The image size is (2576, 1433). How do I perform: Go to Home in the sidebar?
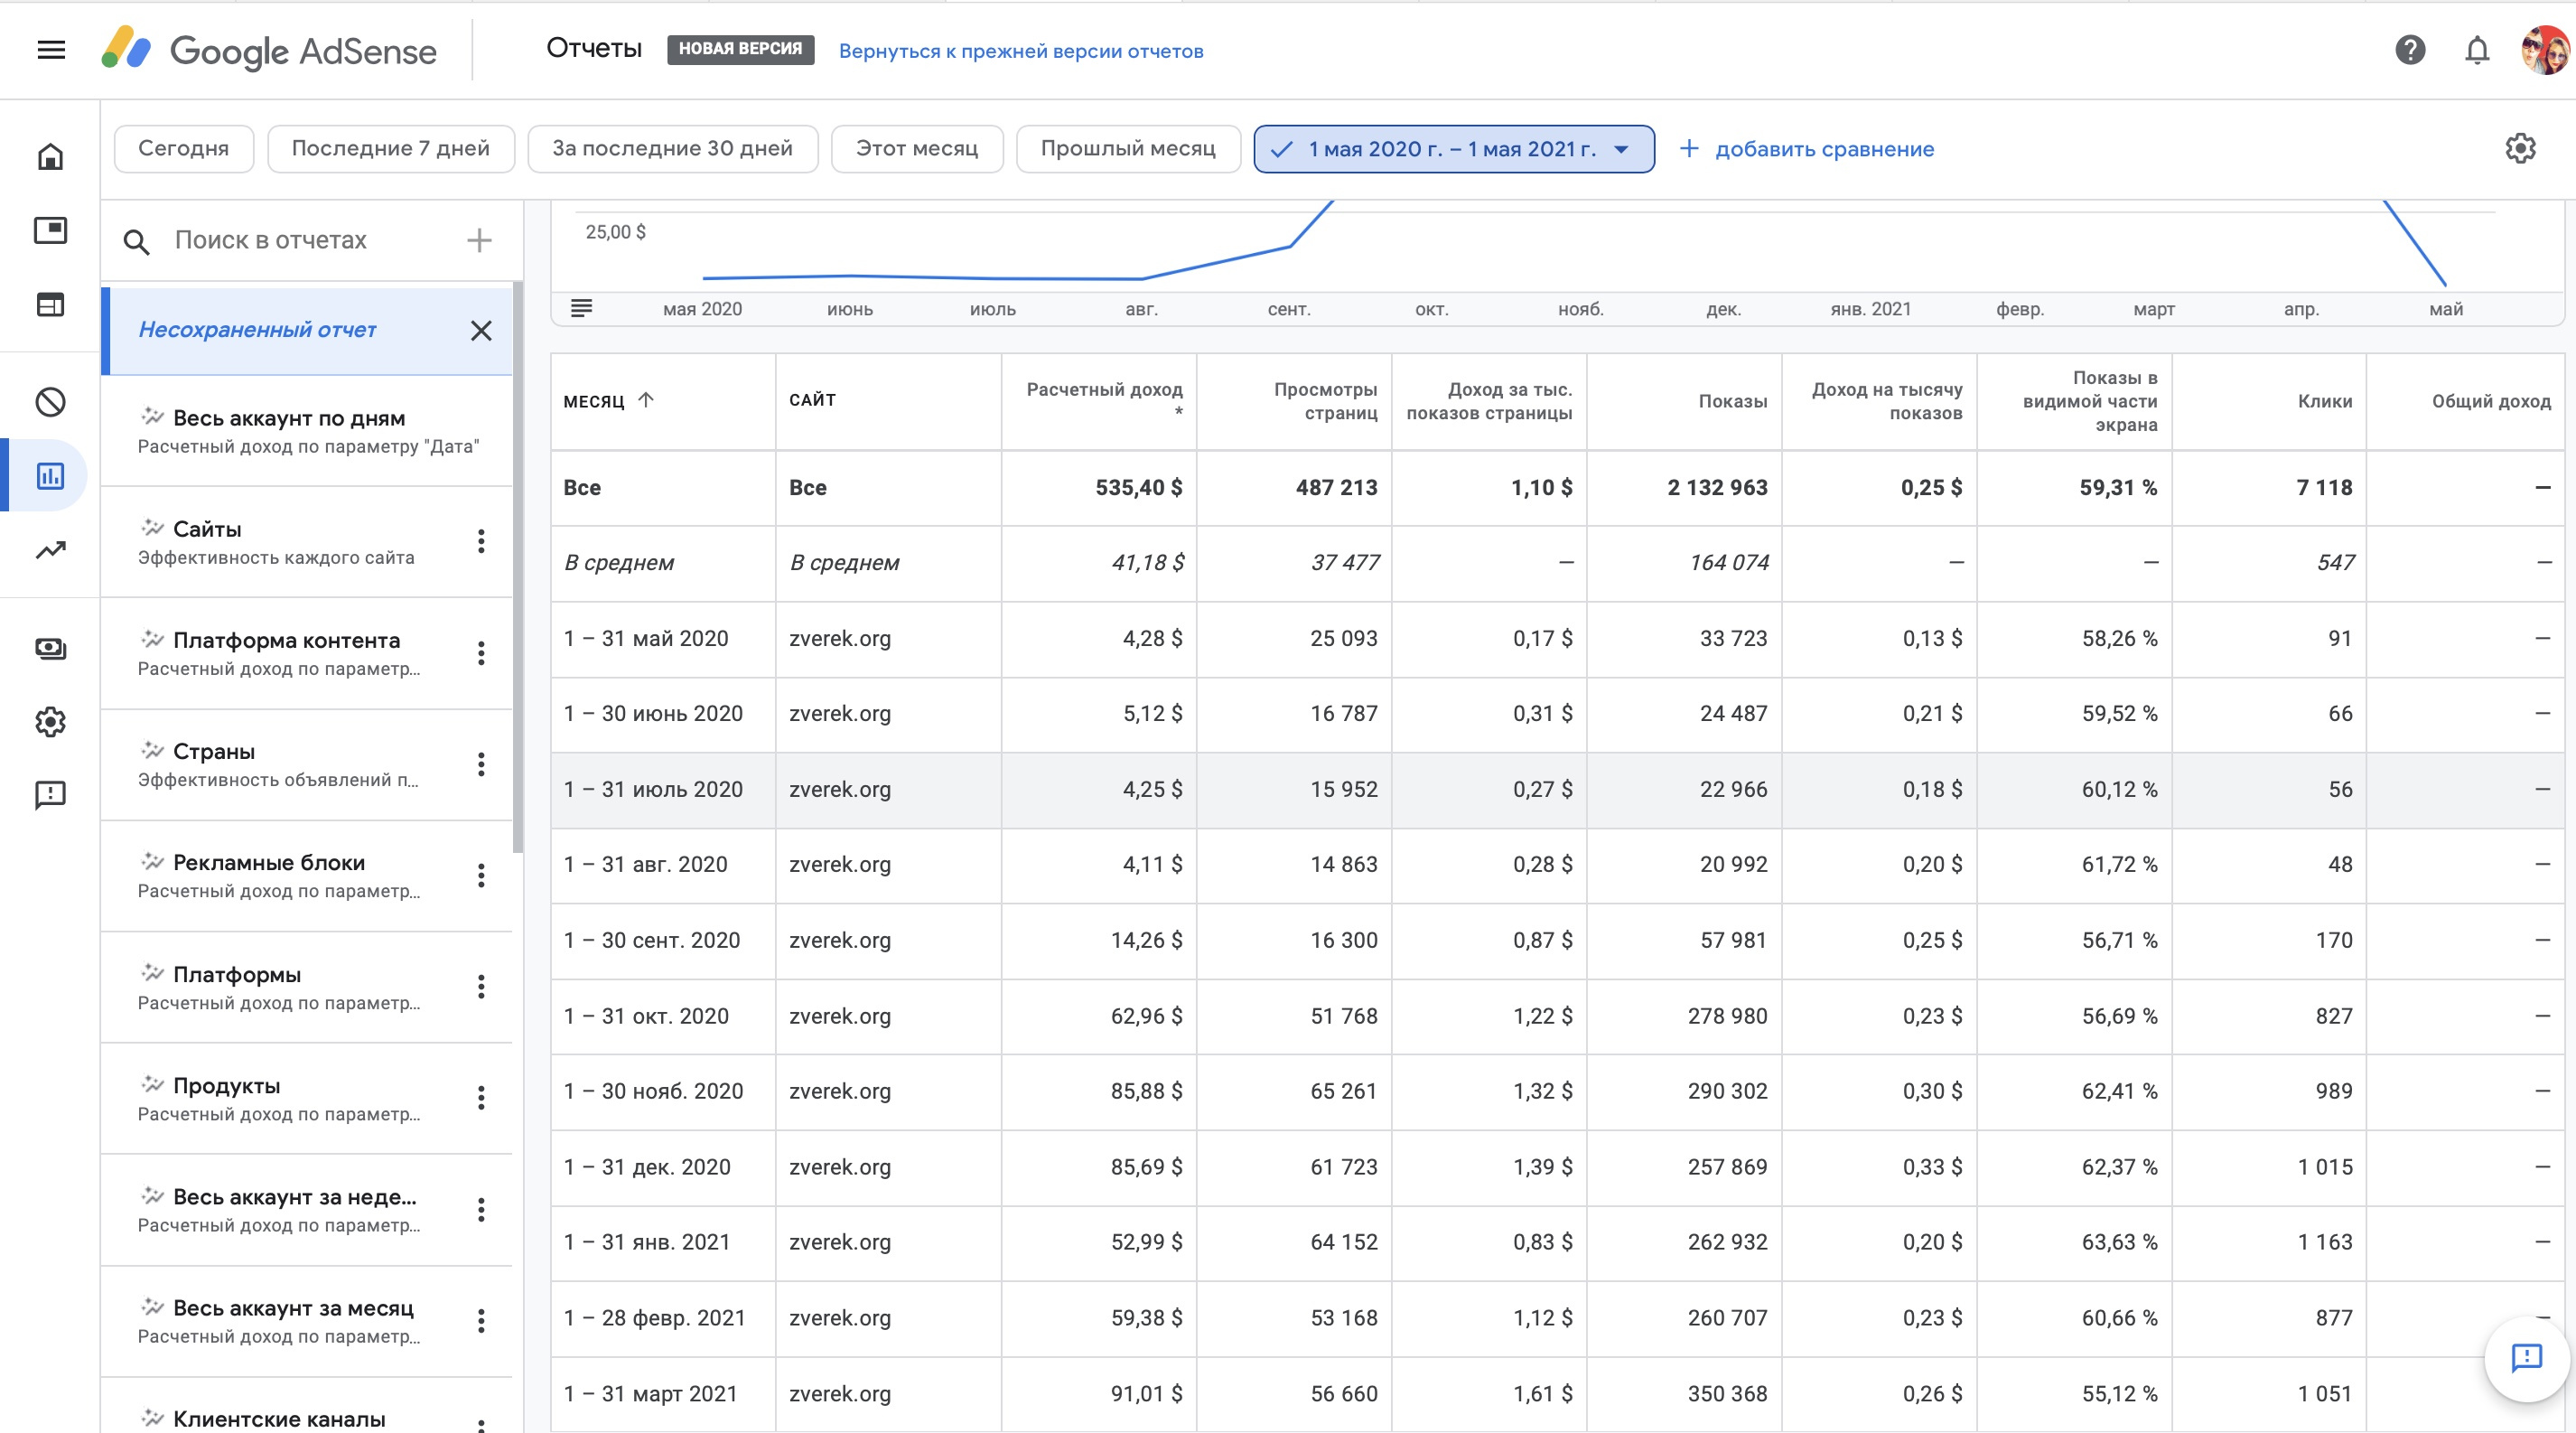click(51, 157)
